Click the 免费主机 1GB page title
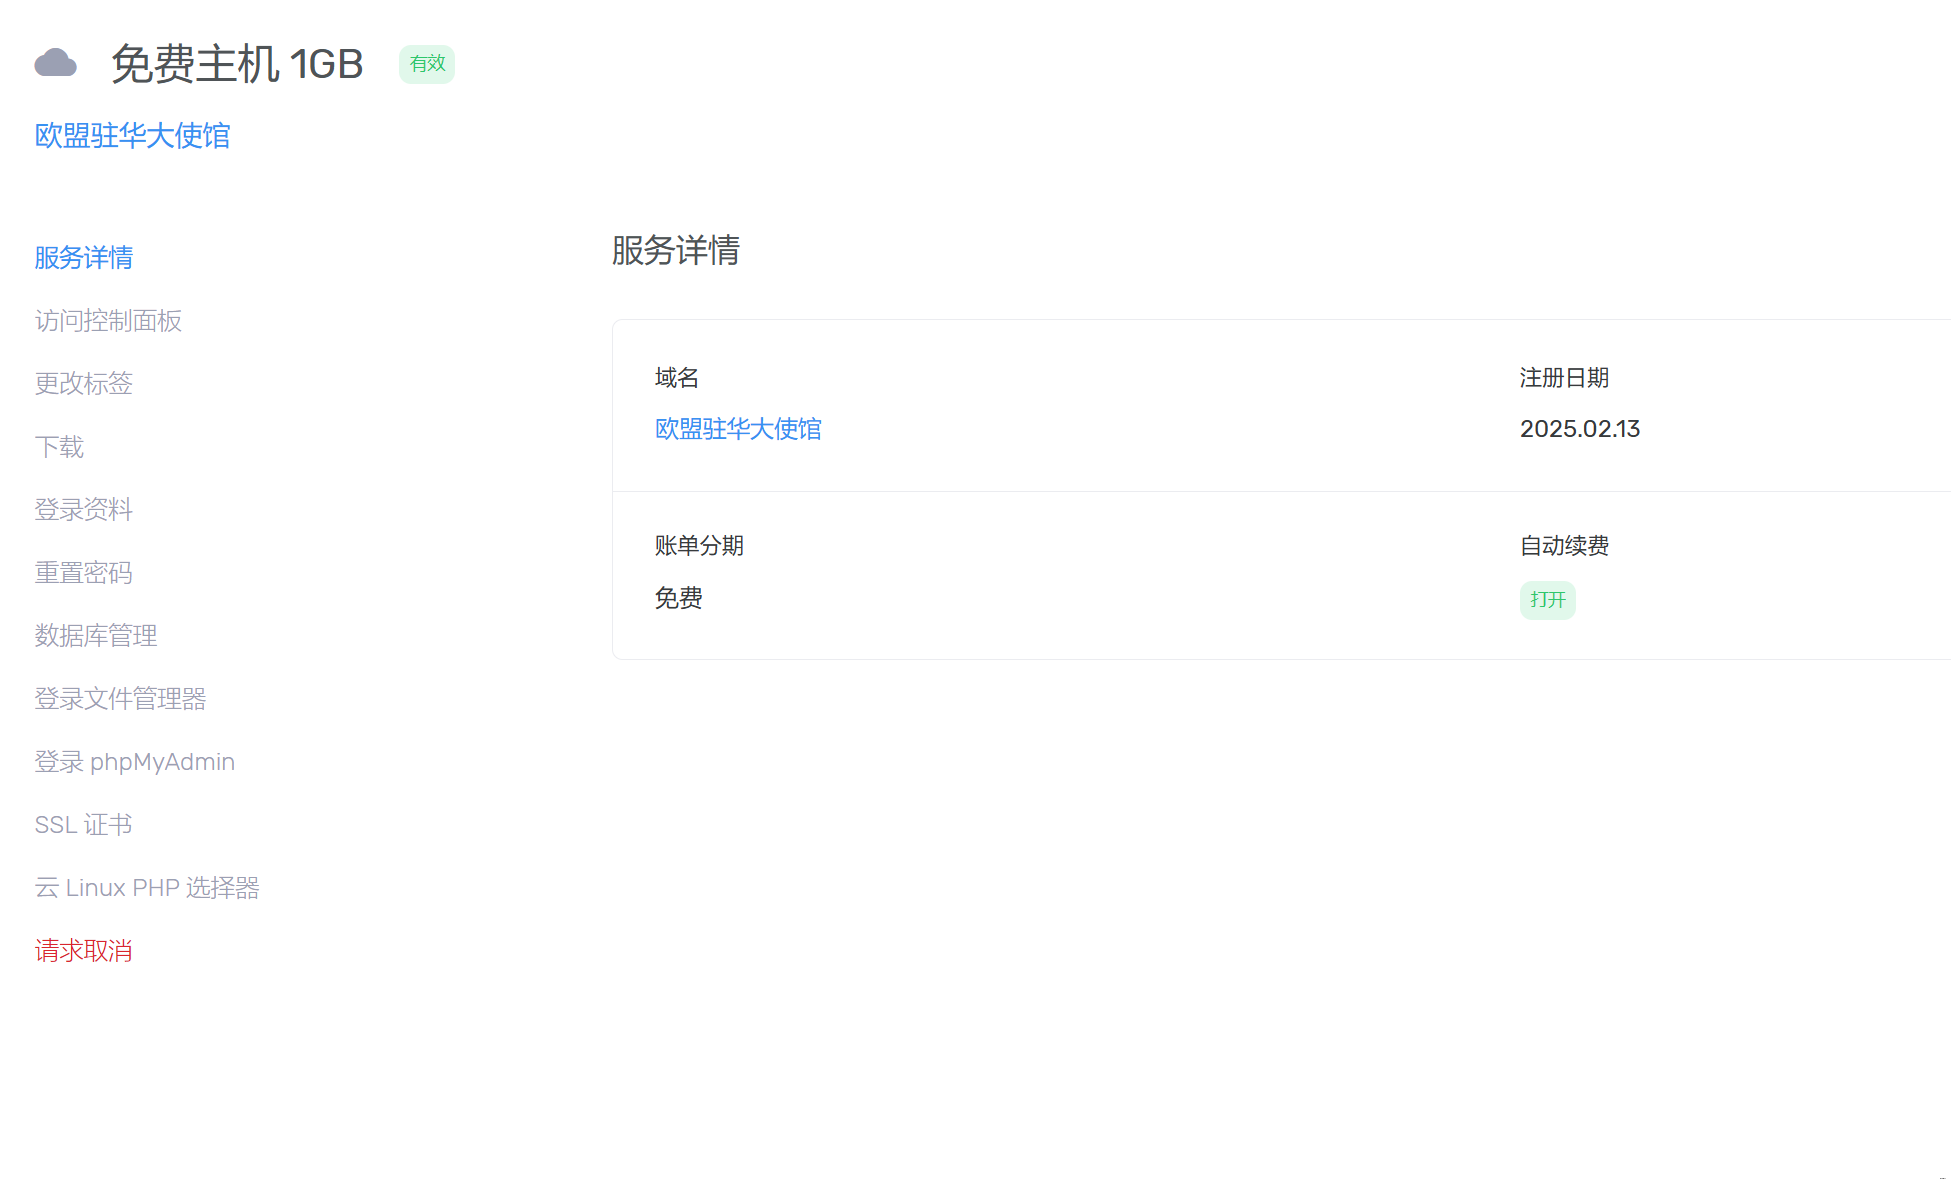Image resolution: width=1951 pixels, height=1185 pixels. point(237,64)
